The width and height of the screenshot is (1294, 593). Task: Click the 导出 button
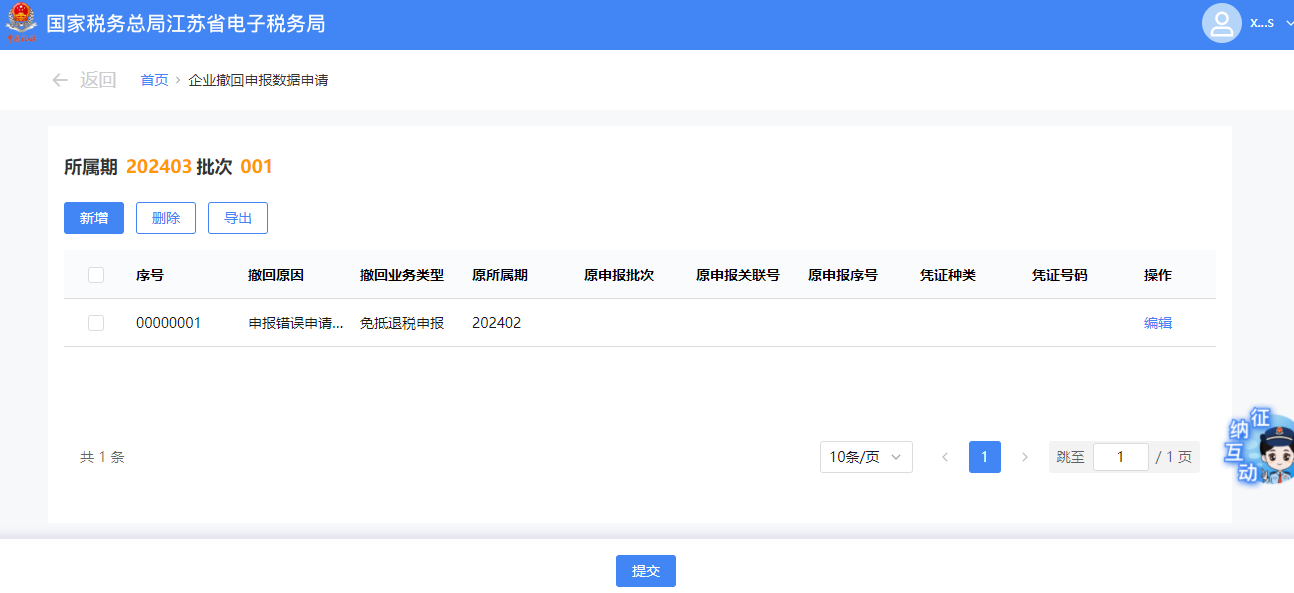coord(238,218)
